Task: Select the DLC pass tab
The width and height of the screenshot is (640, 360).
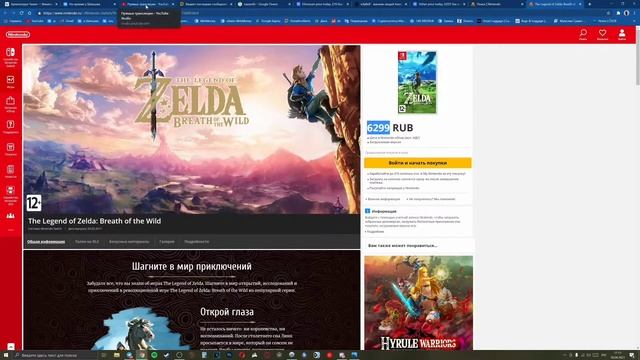Action: [x=87, y=242]
